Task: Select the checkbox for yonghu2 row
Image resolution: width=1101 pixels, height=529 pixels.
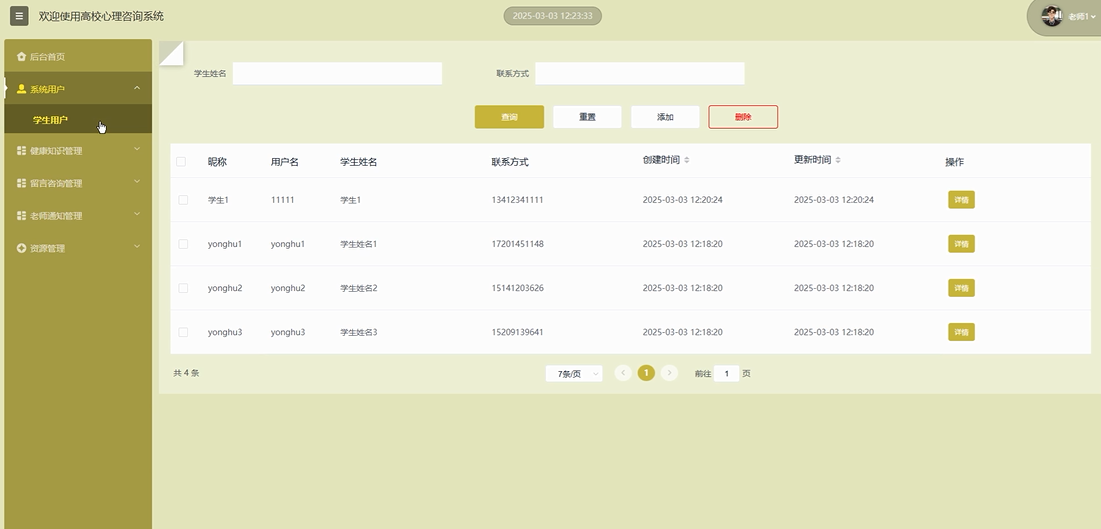Action: coord(183,288)
